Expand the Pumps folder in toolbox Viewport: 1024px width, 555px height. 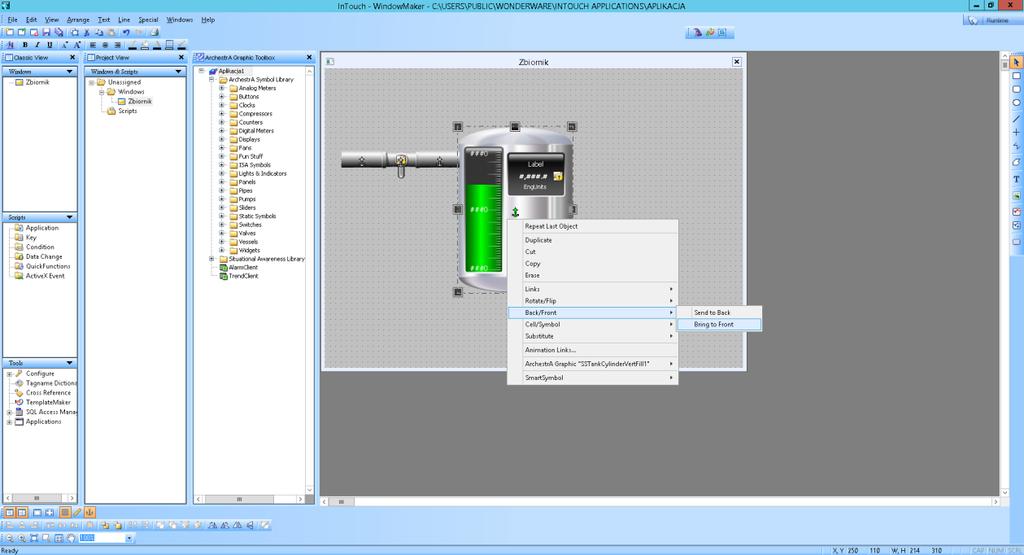pyautogui.click(x=221, y=199)
